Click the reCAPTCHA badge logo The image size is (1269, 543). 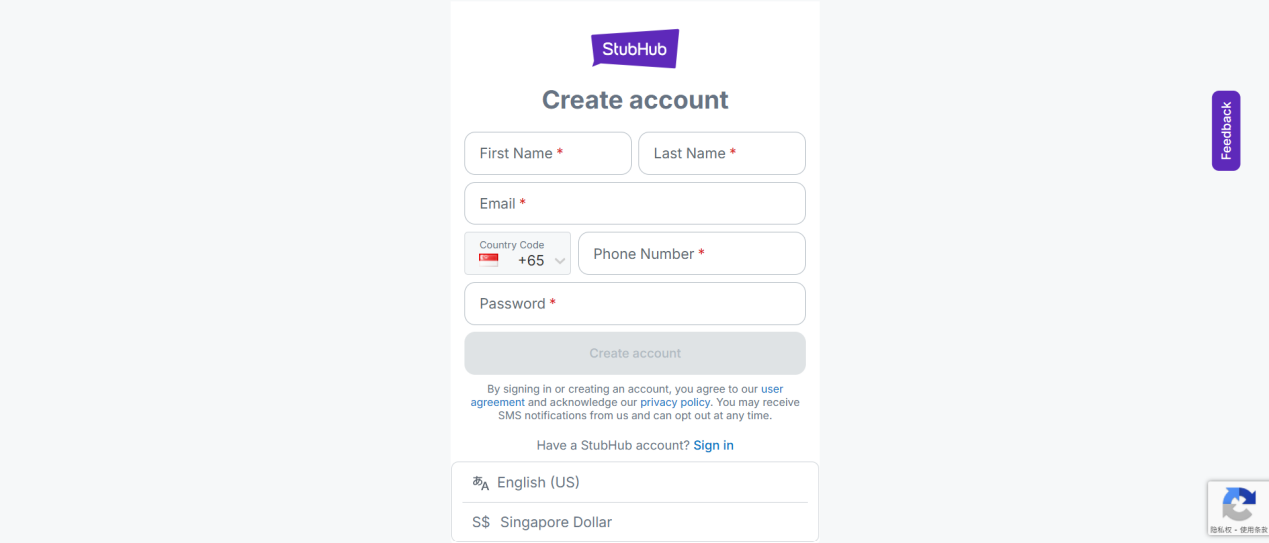[x=1238, y=504]
